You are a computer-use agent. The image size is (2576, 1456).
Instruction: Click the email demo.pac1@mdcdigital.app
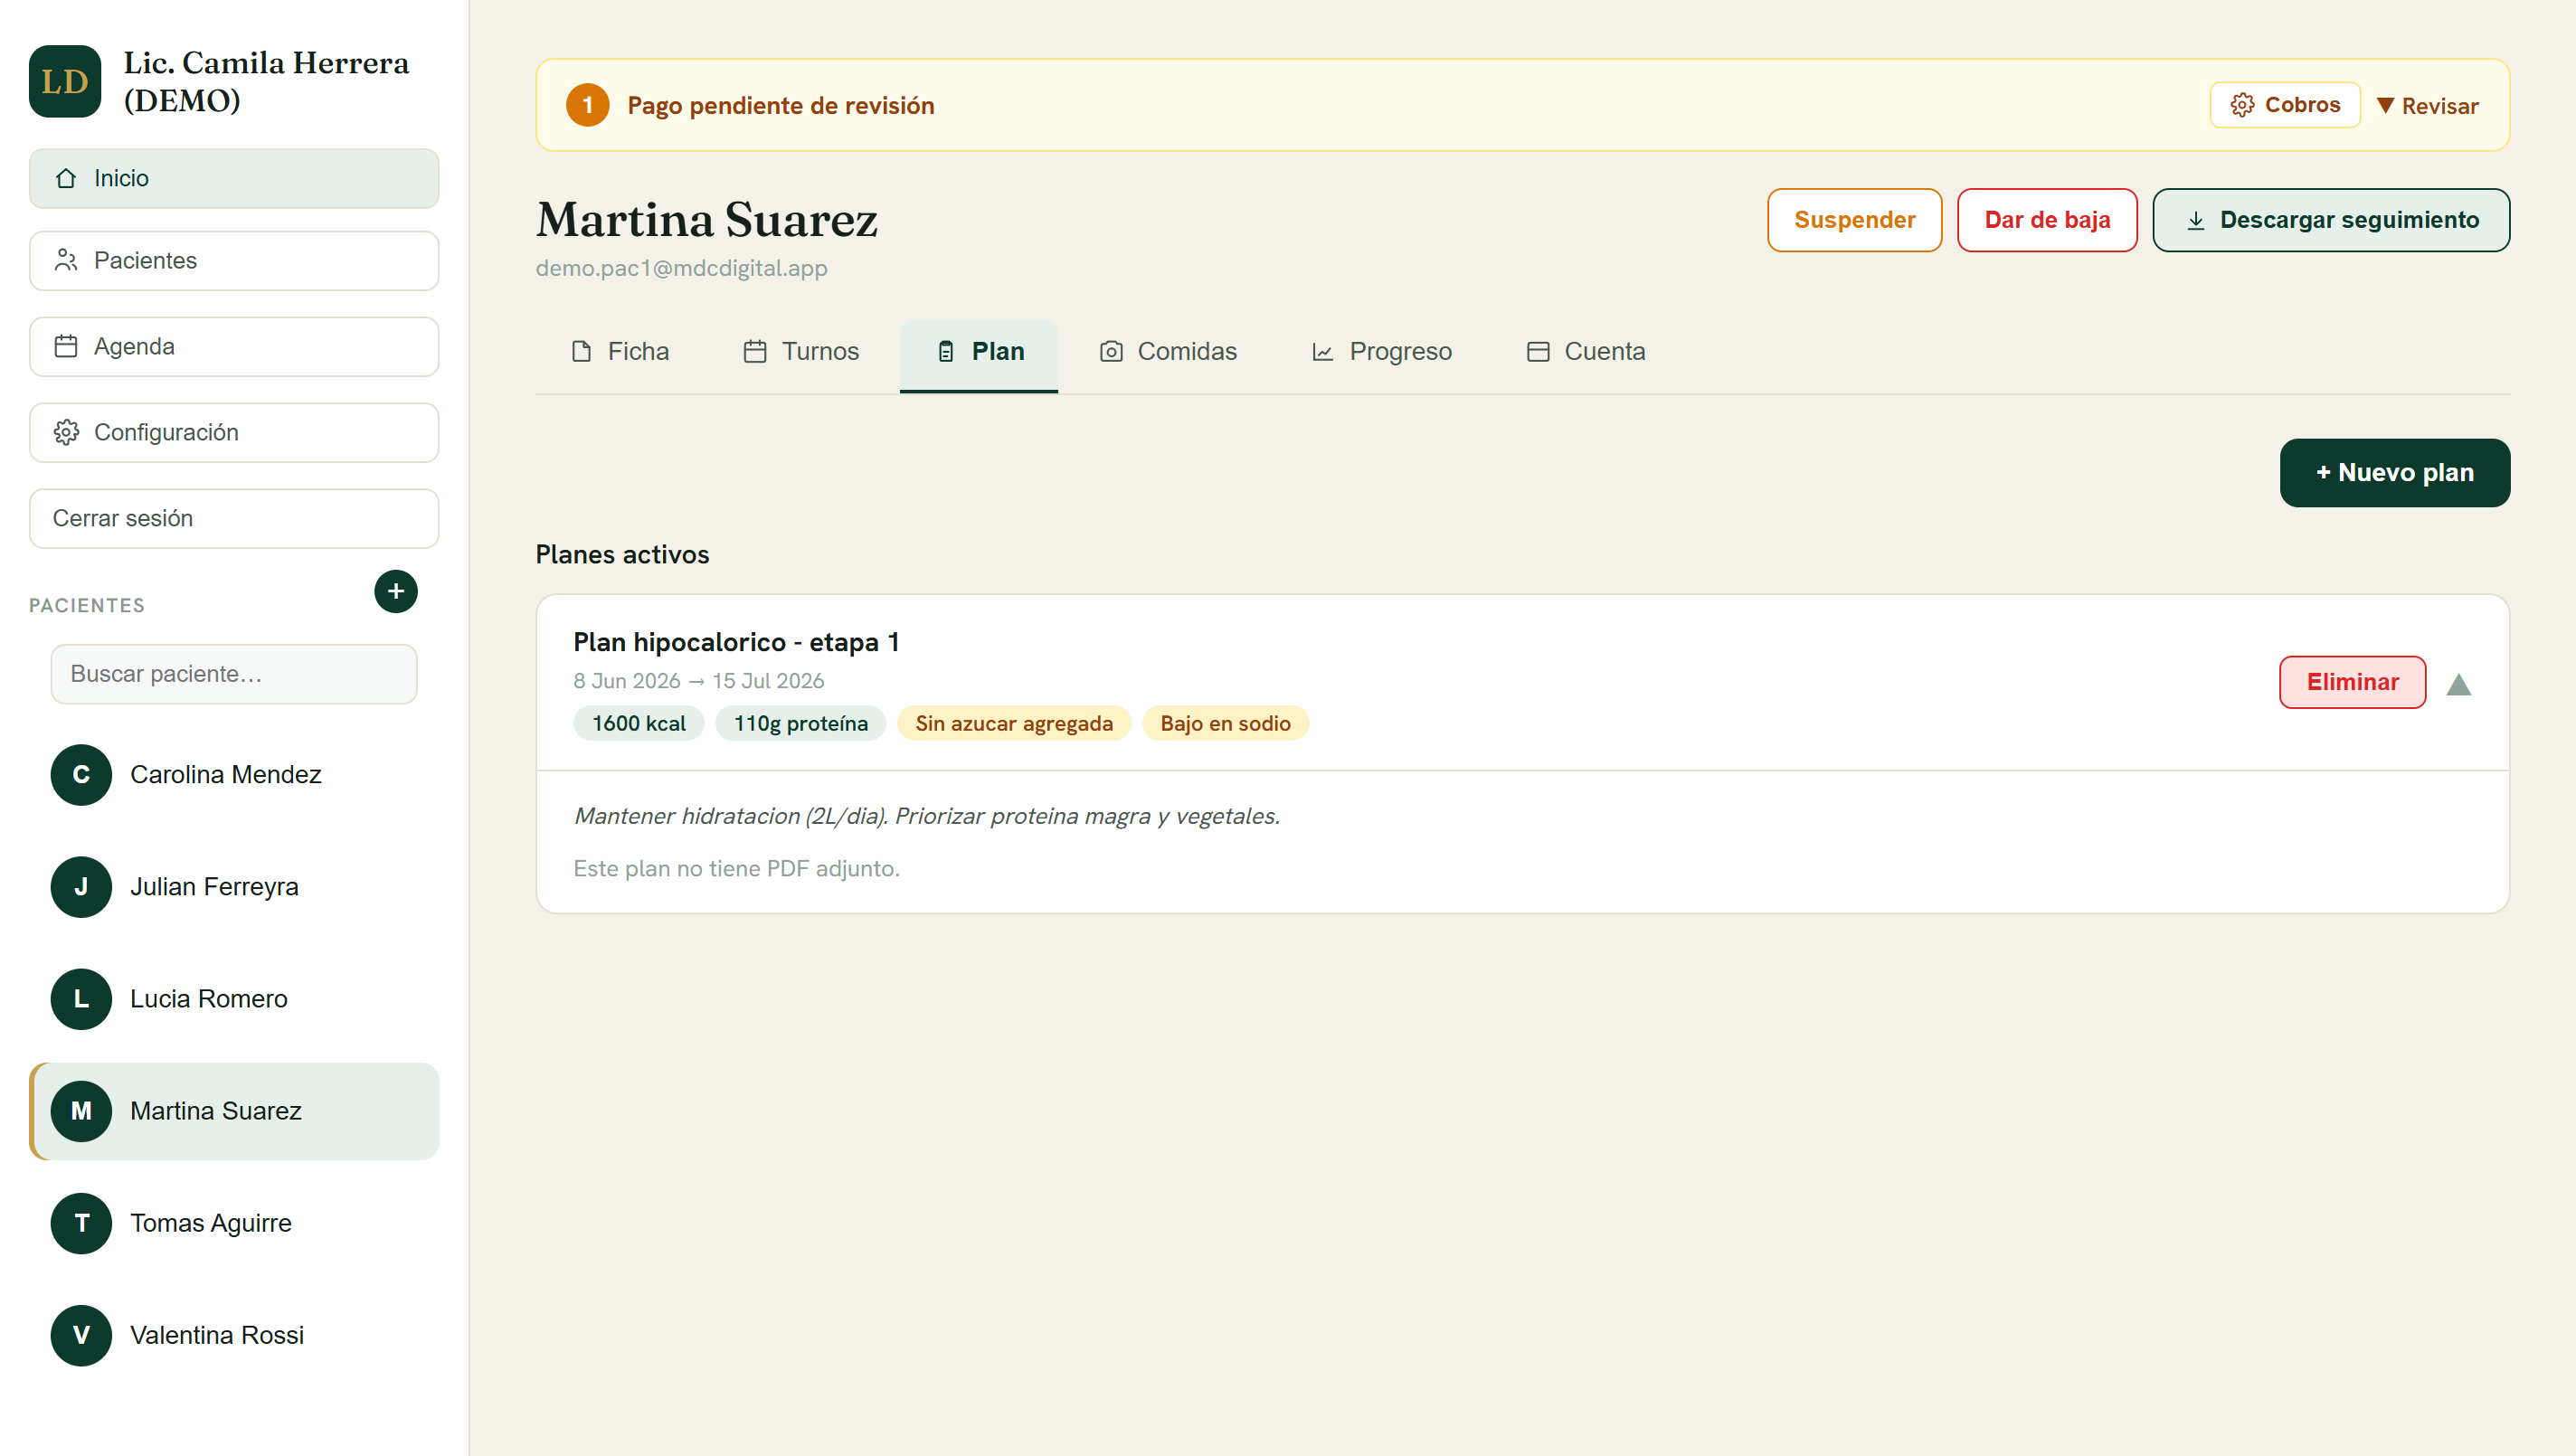pos(681,268)
